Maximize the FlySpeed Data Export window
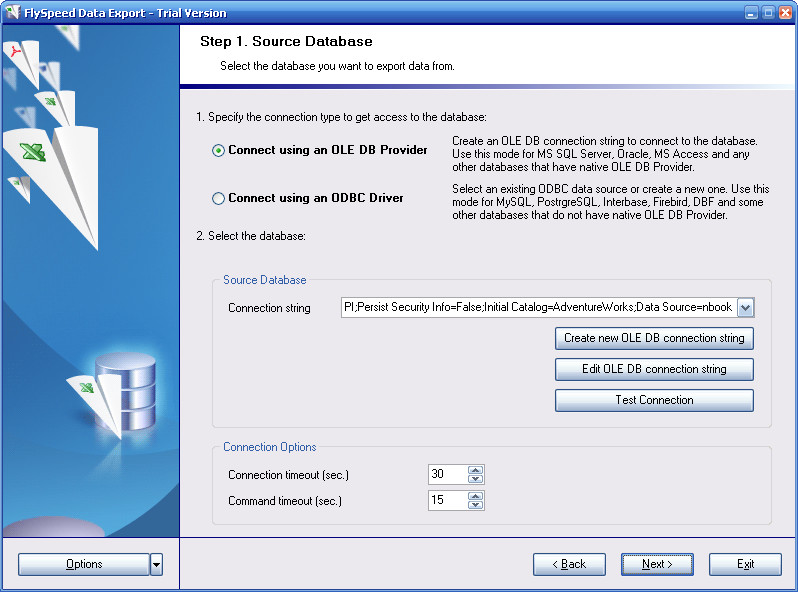 click(768, 13)
